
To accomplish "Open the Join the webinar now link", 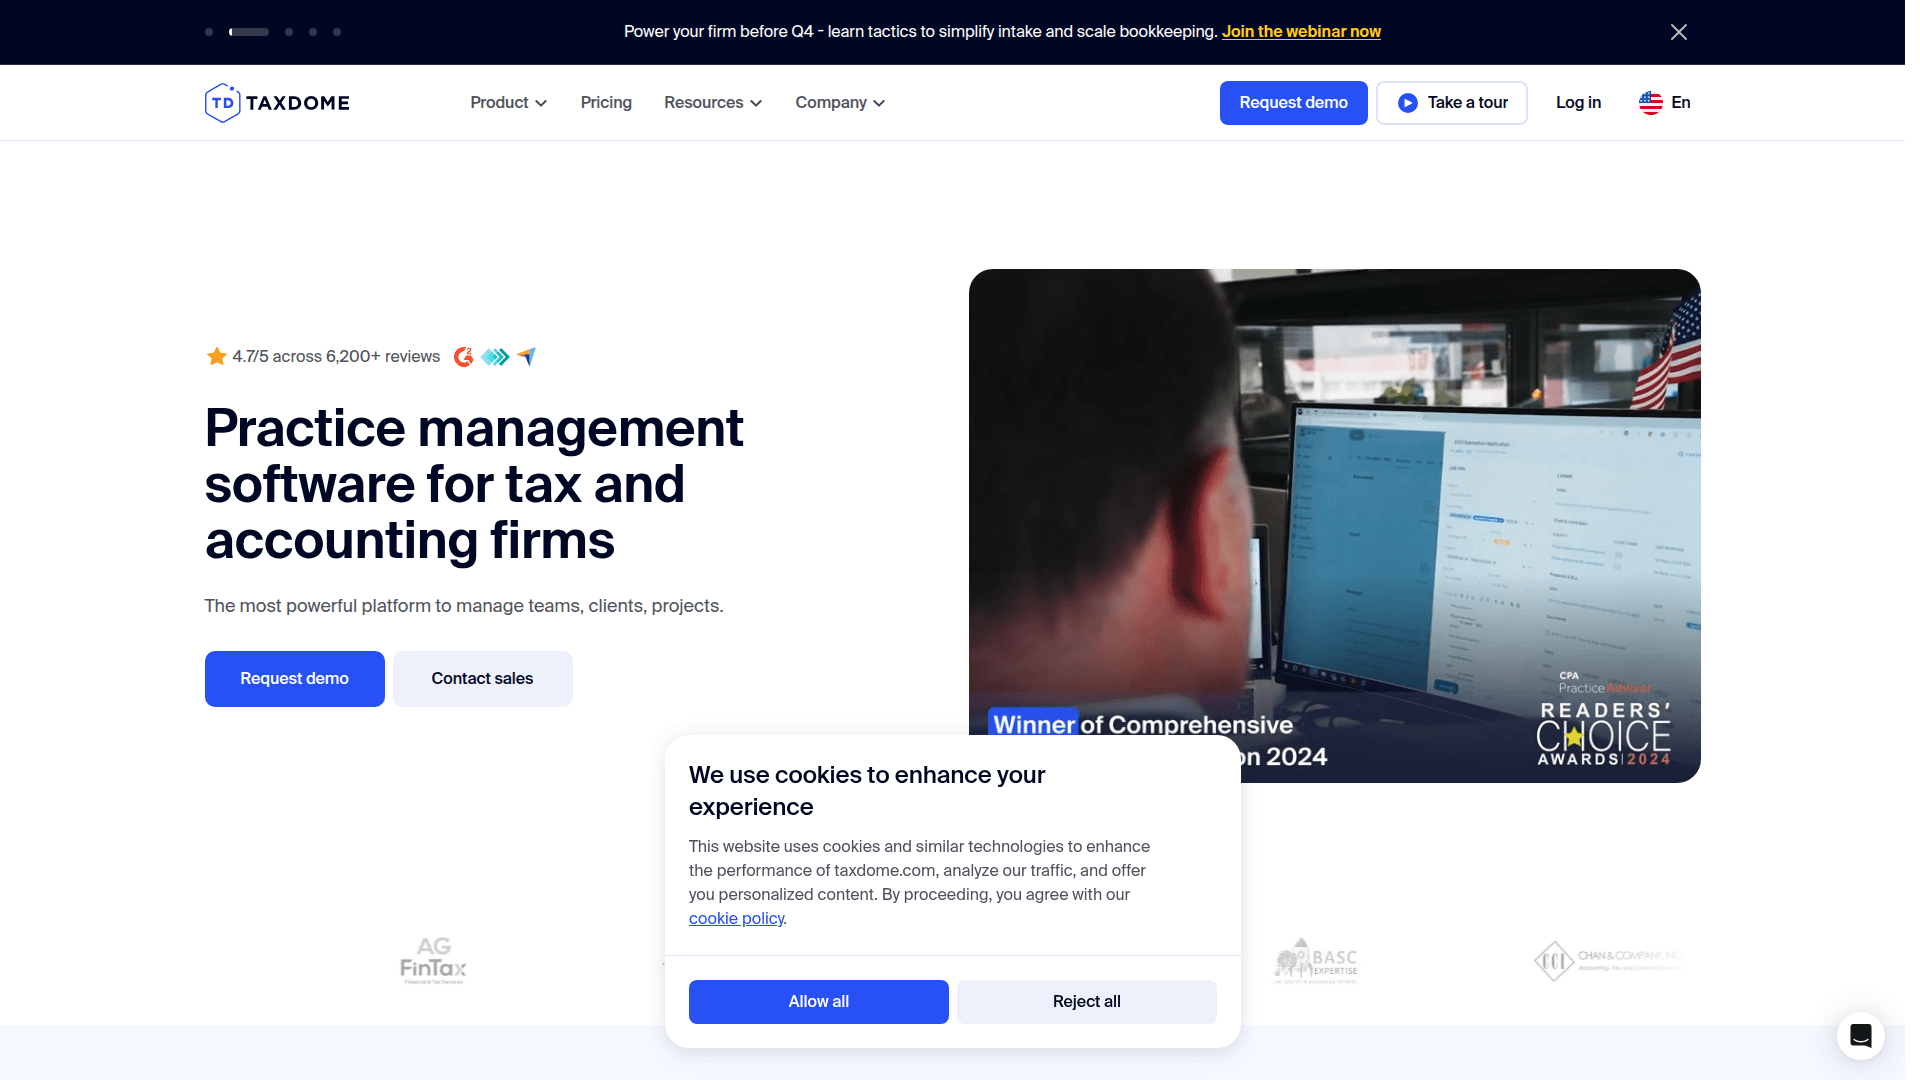I will (1301, 32).
